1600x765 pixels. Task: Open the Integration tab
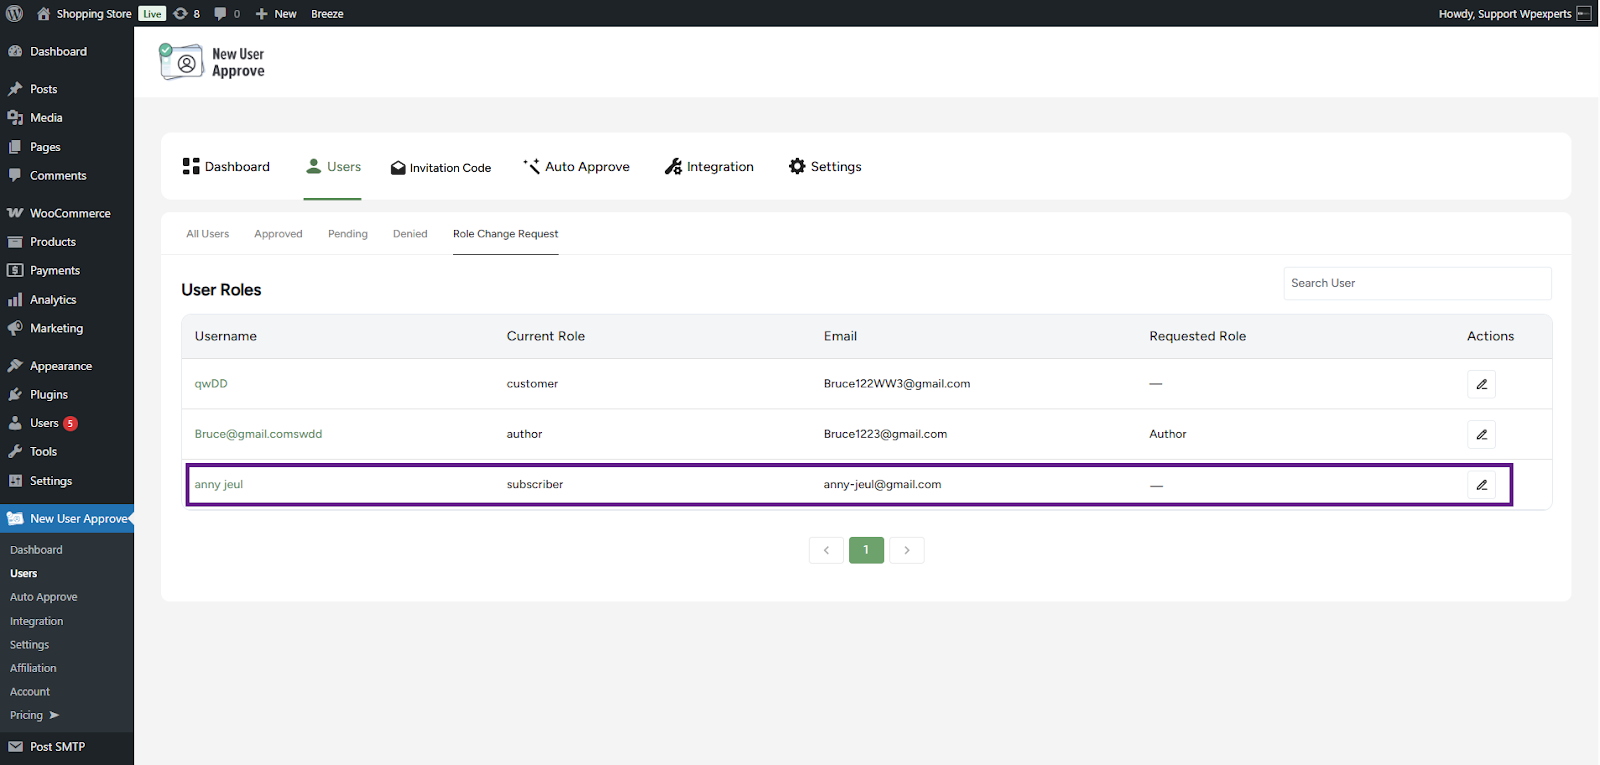(x=709, y=167)
